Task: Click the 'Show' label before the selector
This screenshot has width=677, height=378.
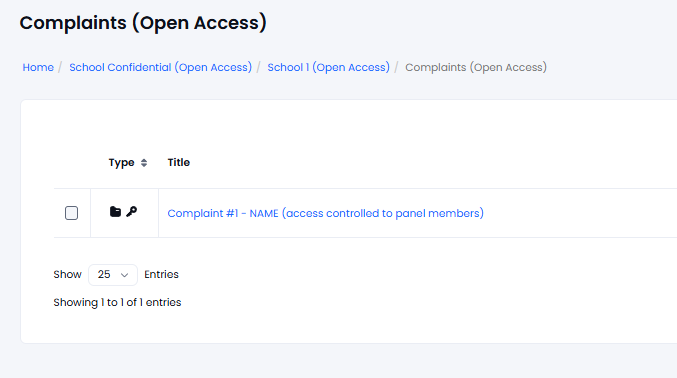Action: (x=67, y=275)
